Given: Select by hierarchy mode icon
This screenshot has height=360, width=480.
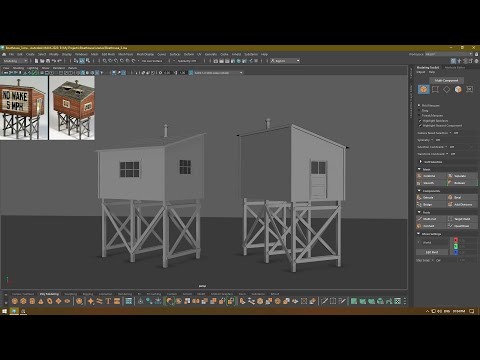Looking at the screenshot, I should pos(76,61).
